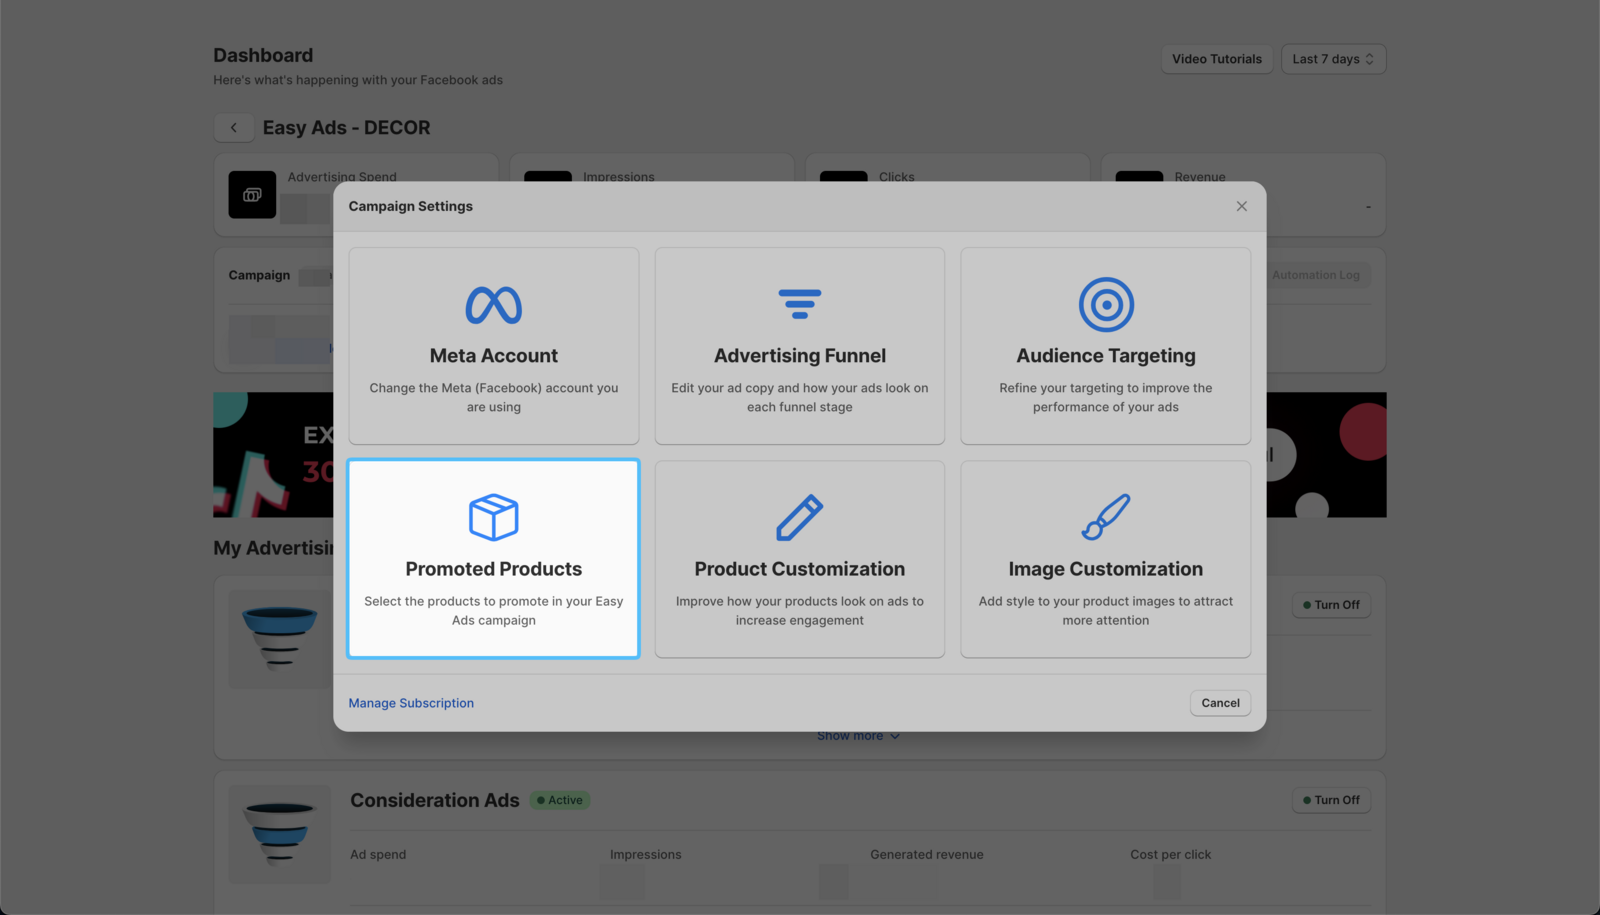
Task: Click the Promoted Products card
Action: [493, 559]
